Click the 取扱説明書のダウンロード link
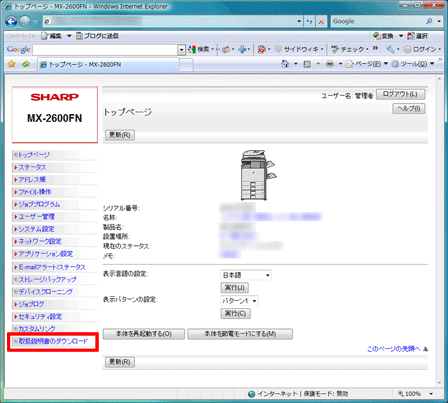The width and height of the screenshot is (448, 403). (x=53, y=341)
